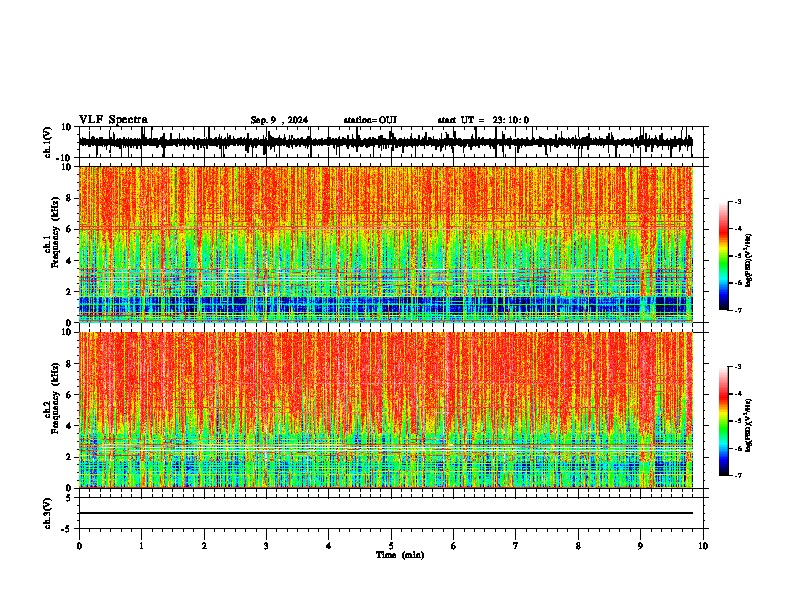Click the ch.1 spectrogram color scale bar

coord(724,256)
